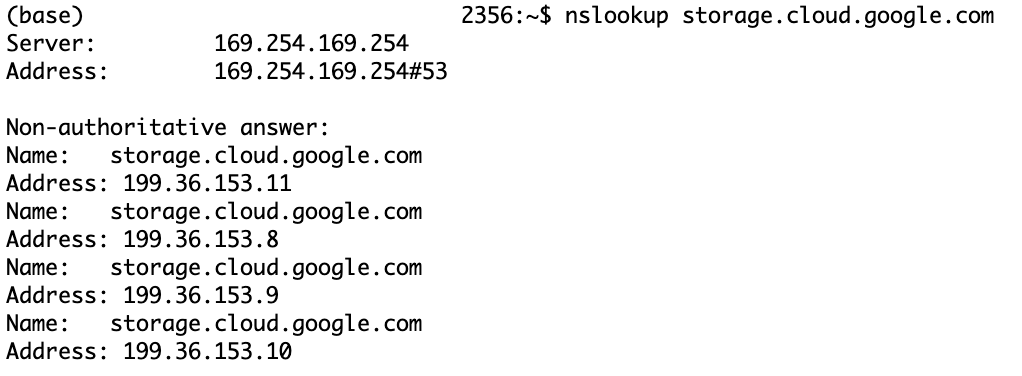Click the Address label under Server

(x=57, y=72)
